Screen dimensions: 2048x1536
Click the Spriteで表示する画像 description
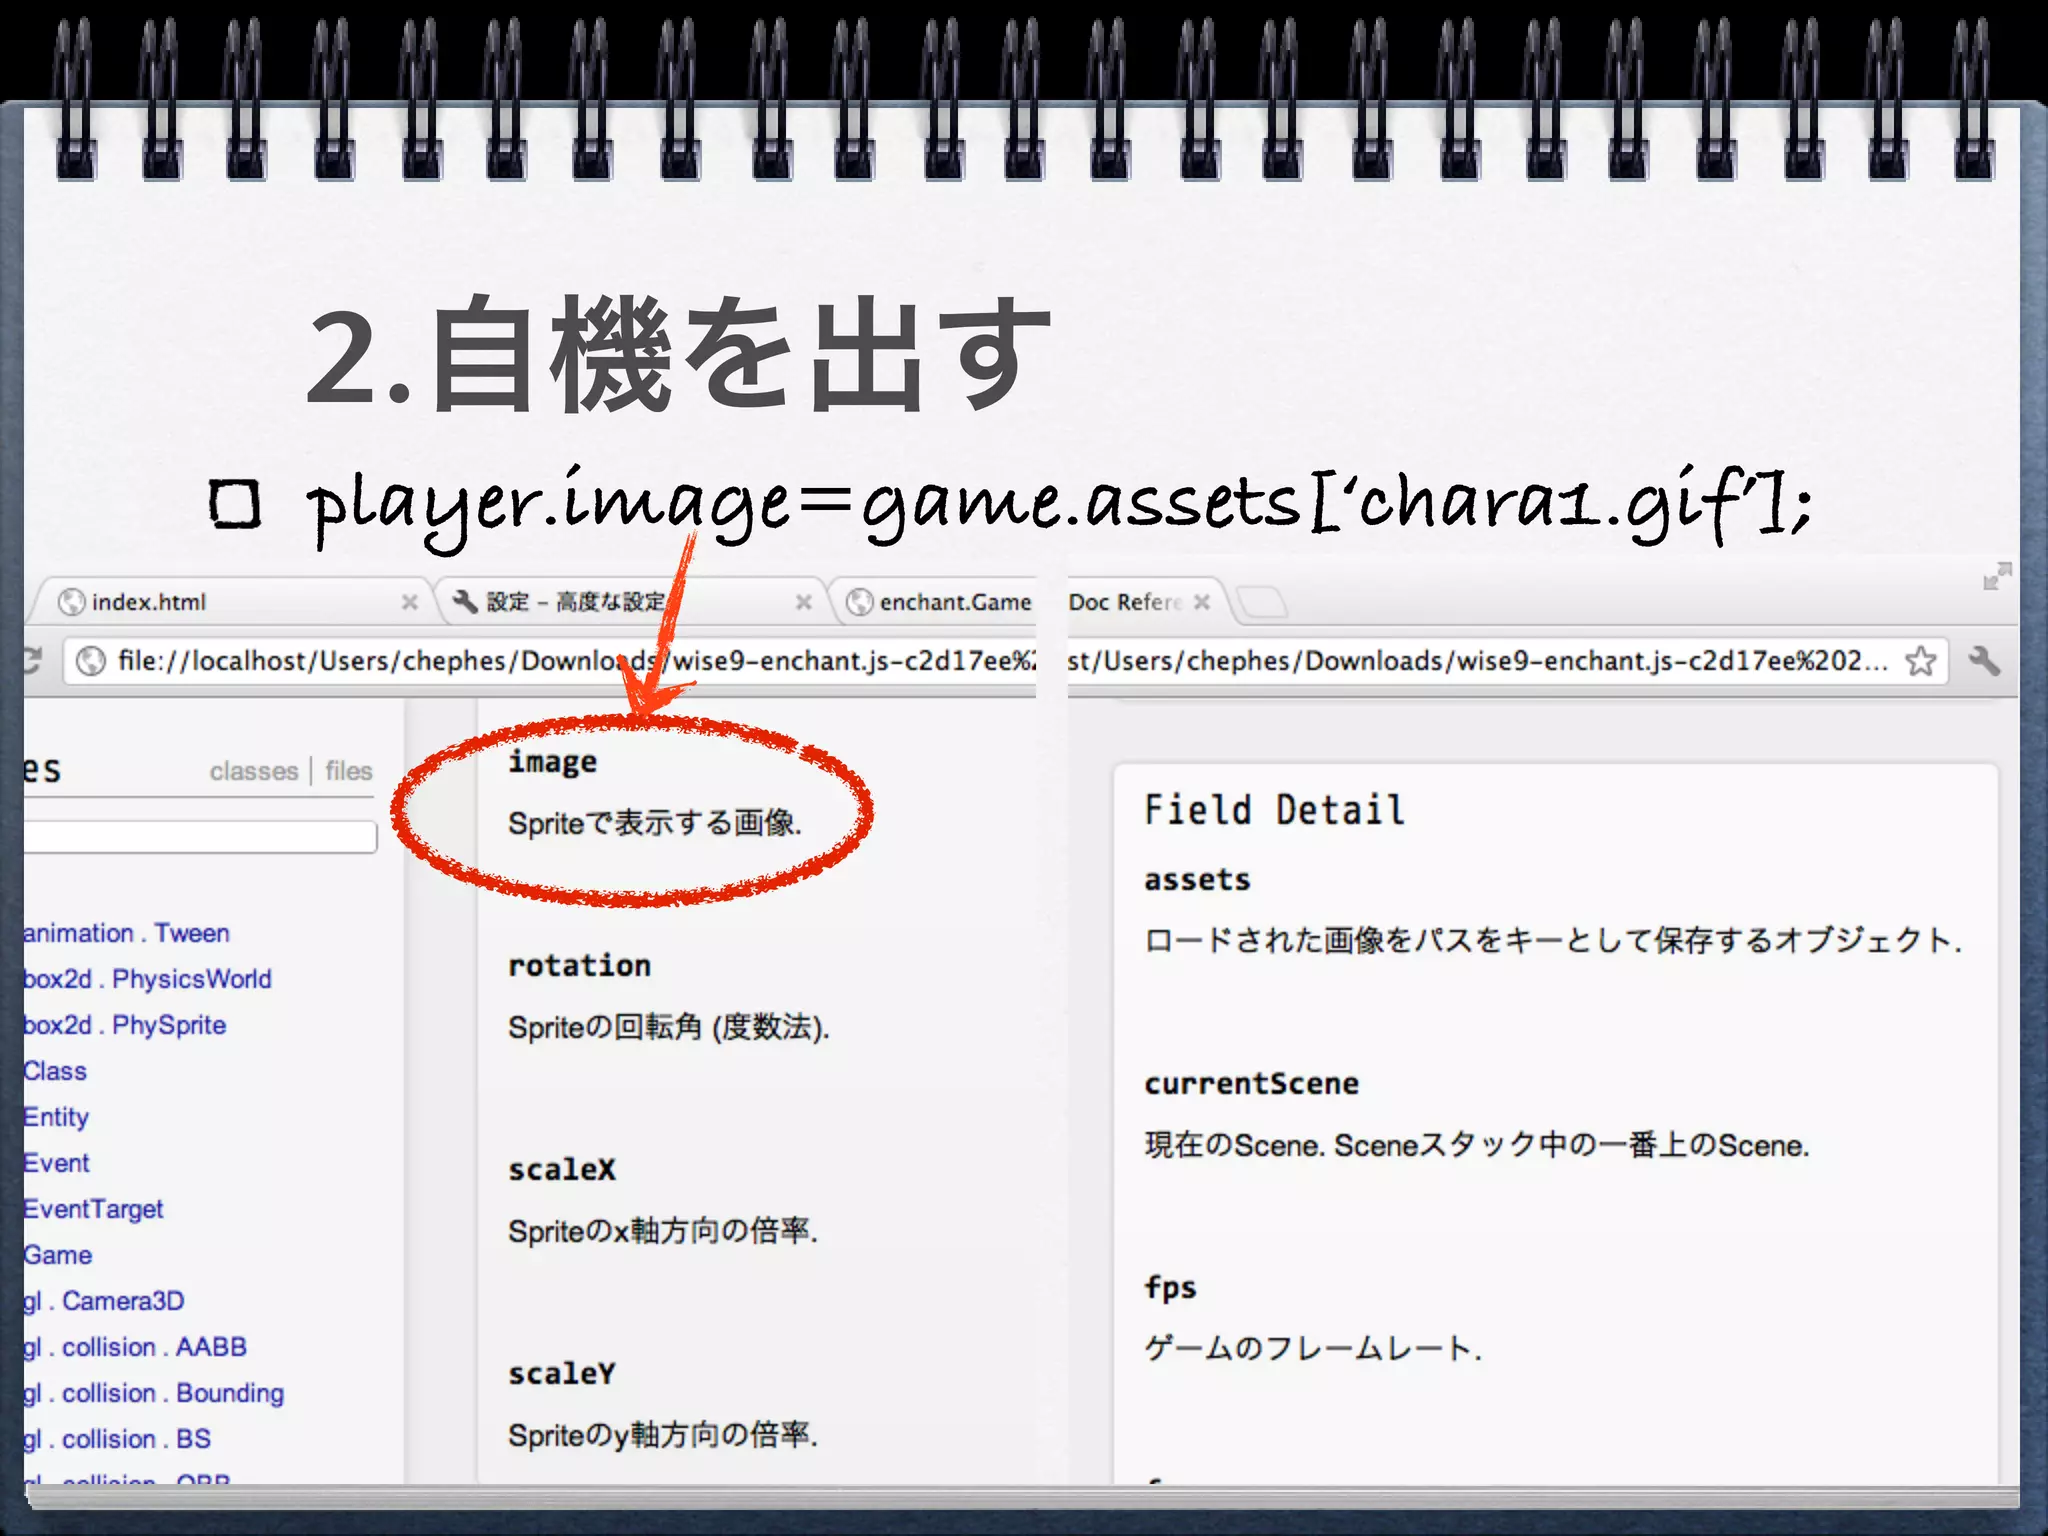click(655, 823)
